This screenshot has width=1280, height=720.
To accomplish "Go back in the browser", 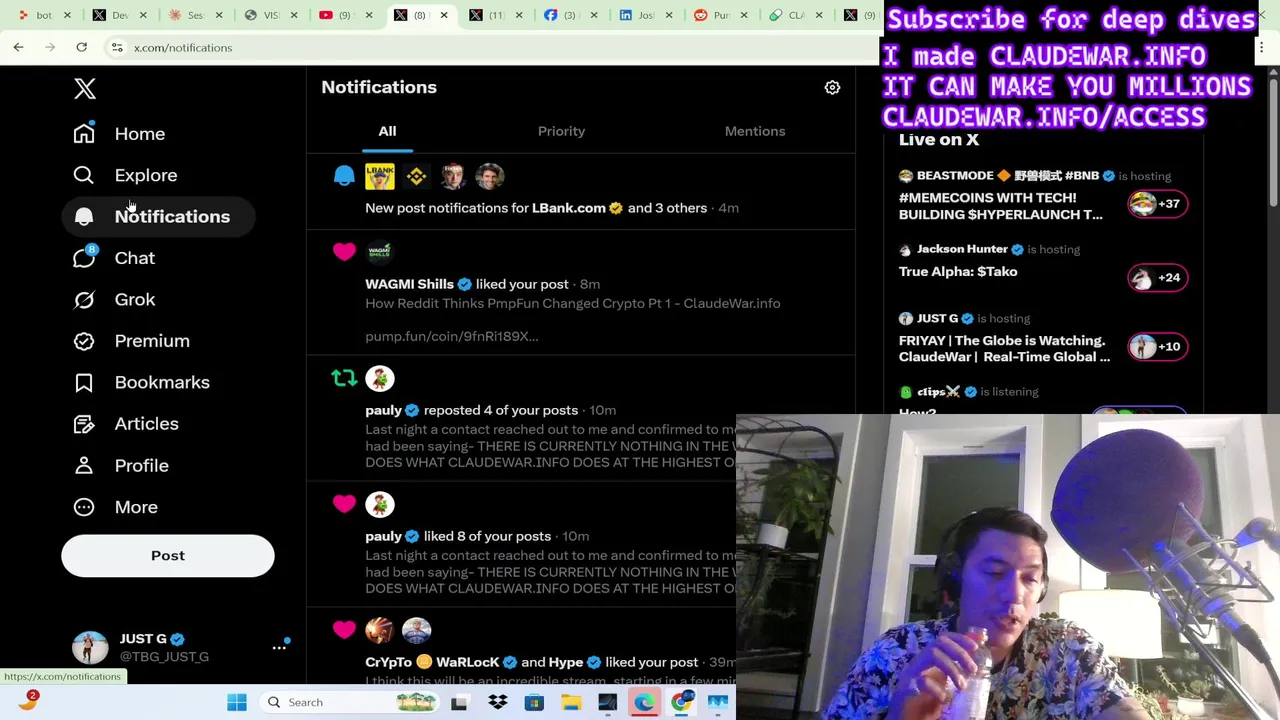I will coord(18,47).
